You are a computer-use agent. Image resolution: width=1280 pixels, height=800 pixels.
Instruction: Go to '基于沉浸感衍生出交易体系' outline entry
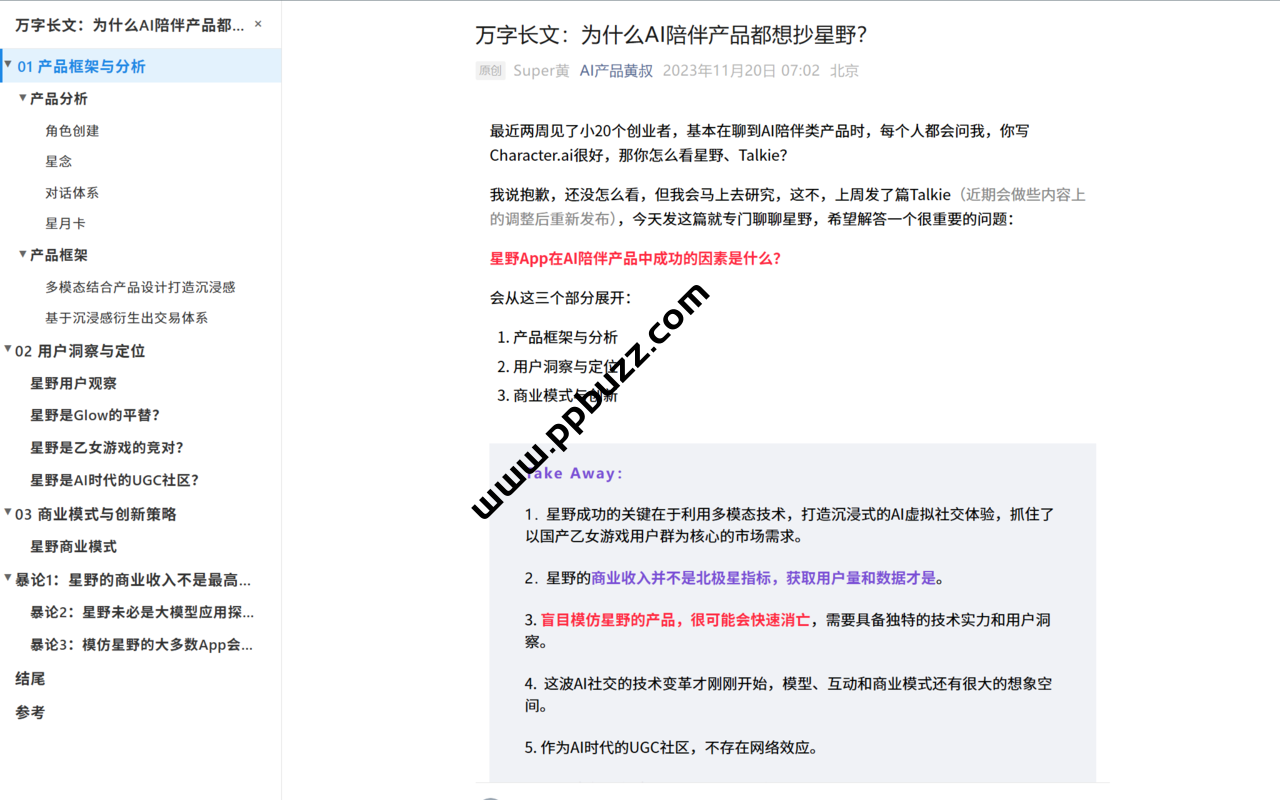point(126,318)
